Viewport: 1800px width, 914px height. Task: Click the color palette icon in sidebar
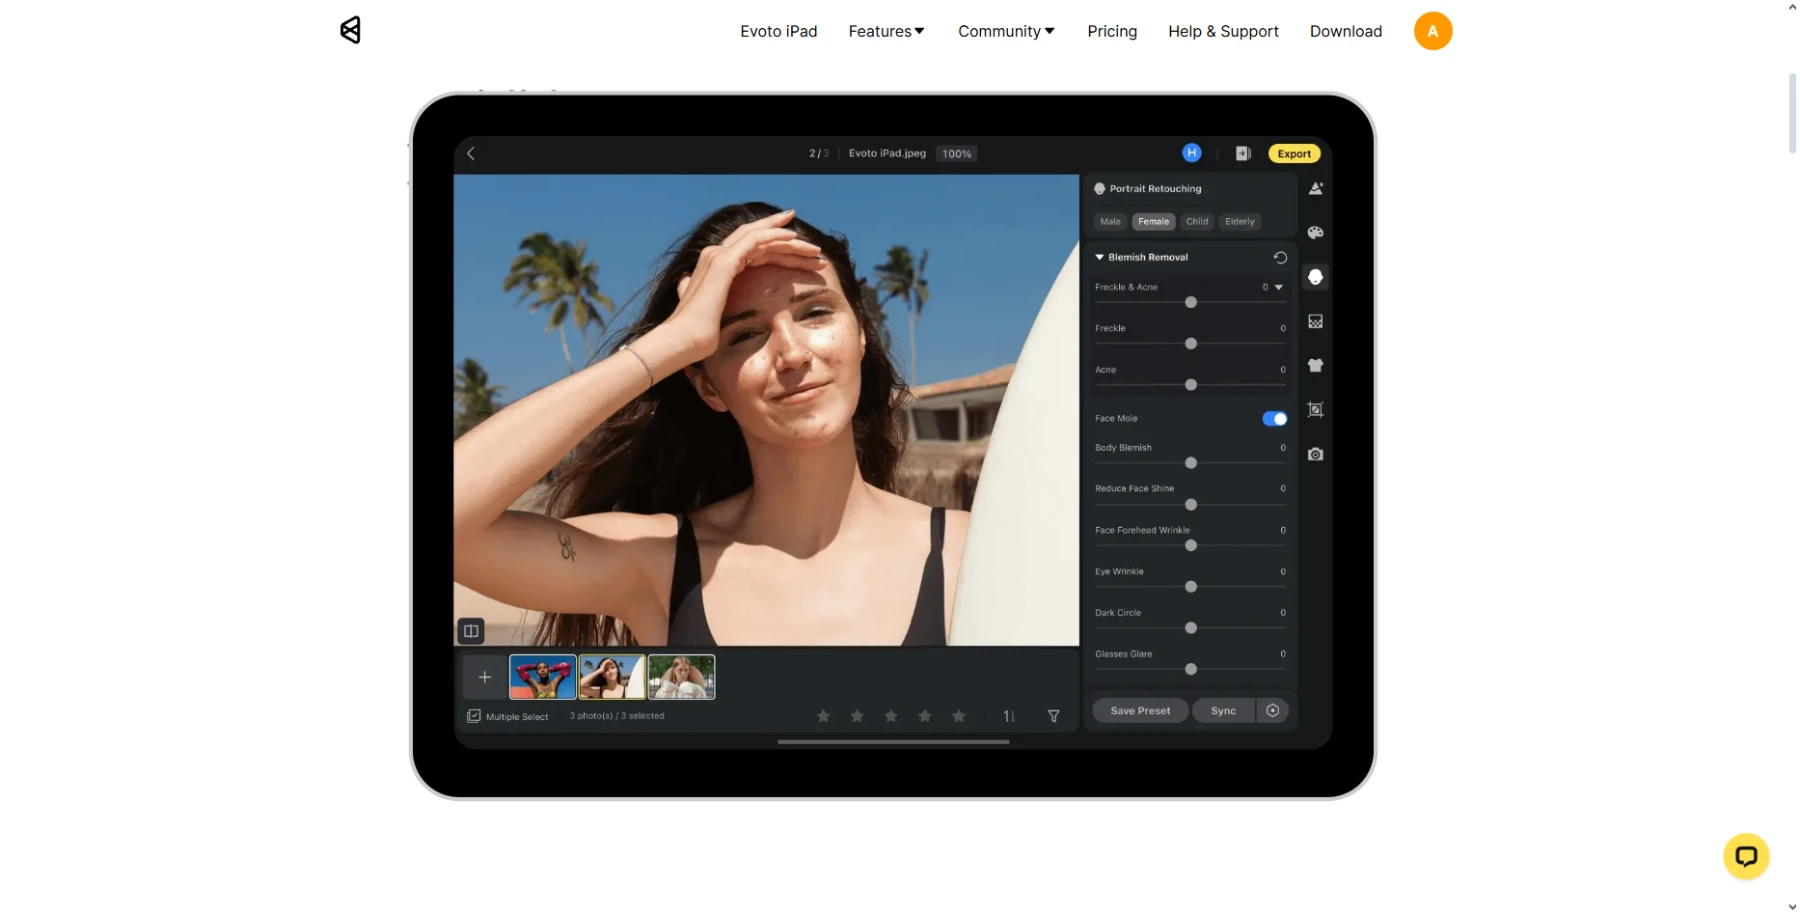tap(1315, 233)
